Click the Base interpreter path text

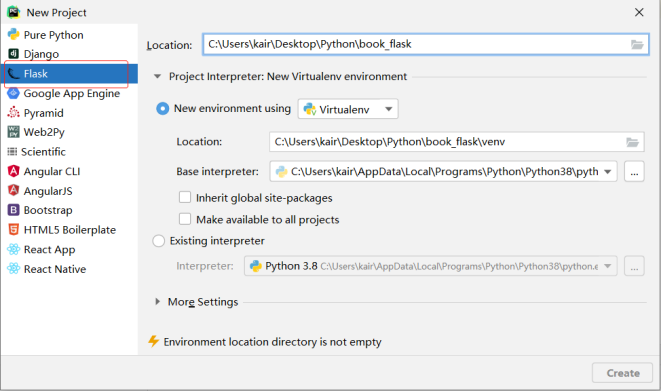point(444,171)
